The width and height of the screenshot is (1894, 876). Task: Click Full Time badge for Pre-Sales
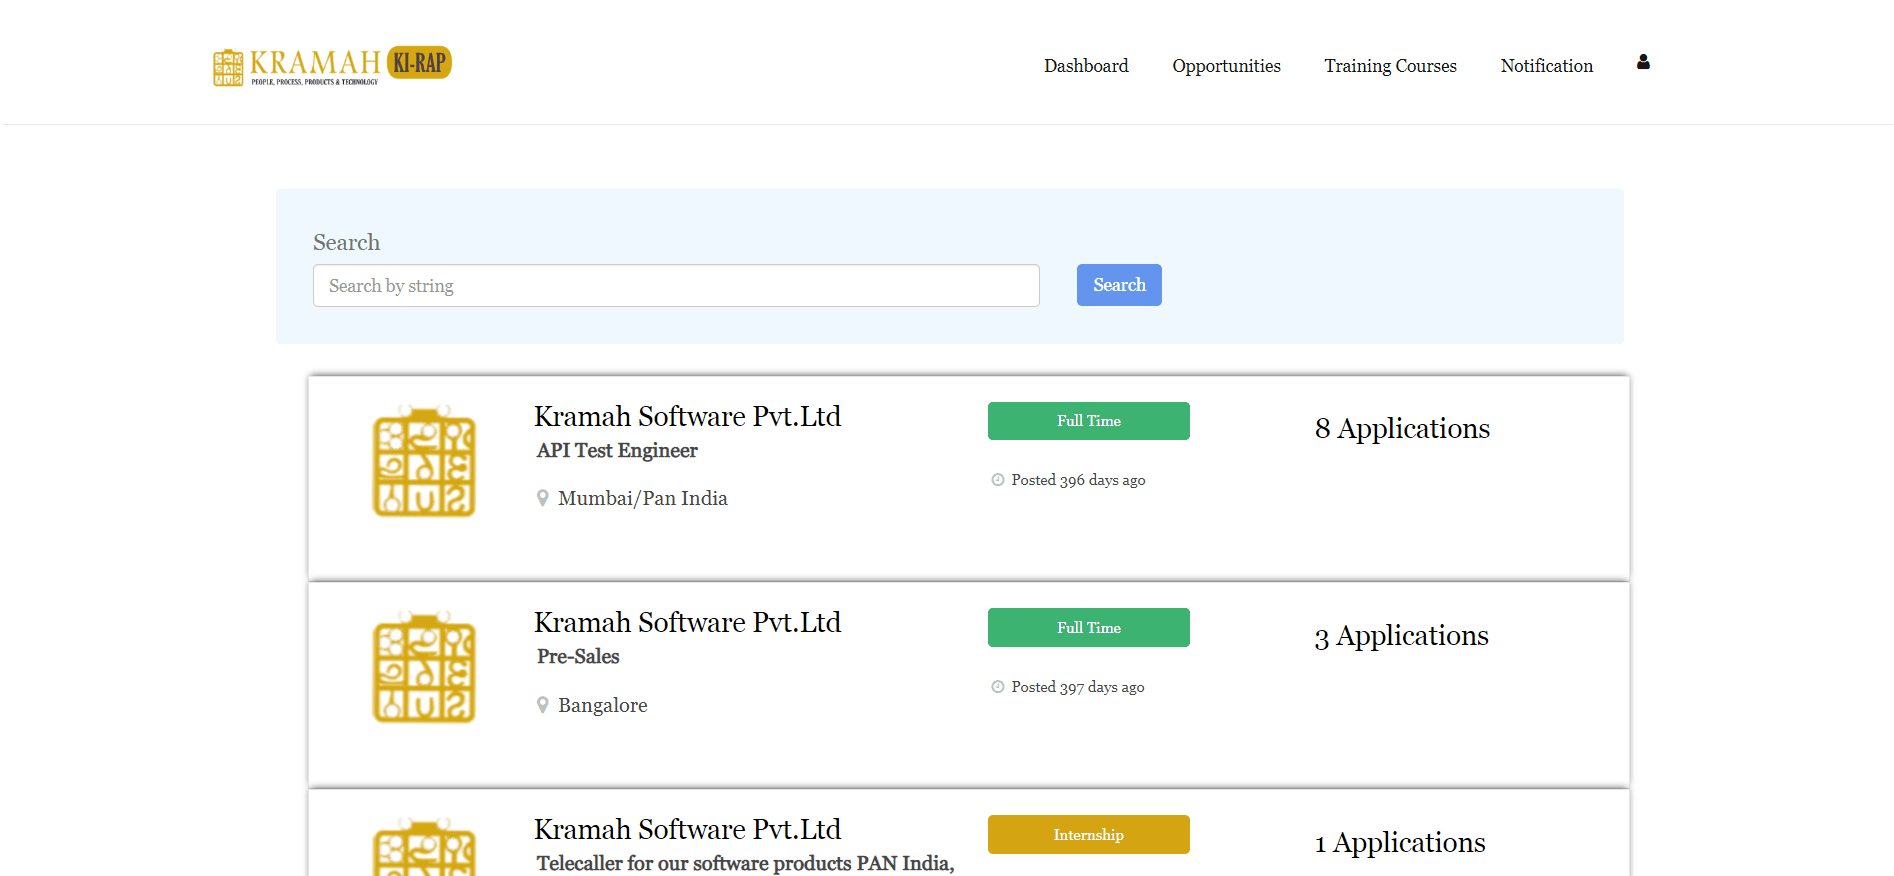(x=1088, y=628)
